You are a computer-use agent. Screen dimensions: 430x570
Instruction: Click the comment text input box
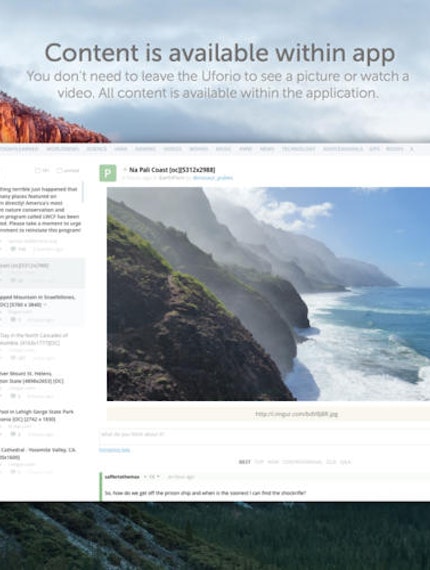point(265,434)
